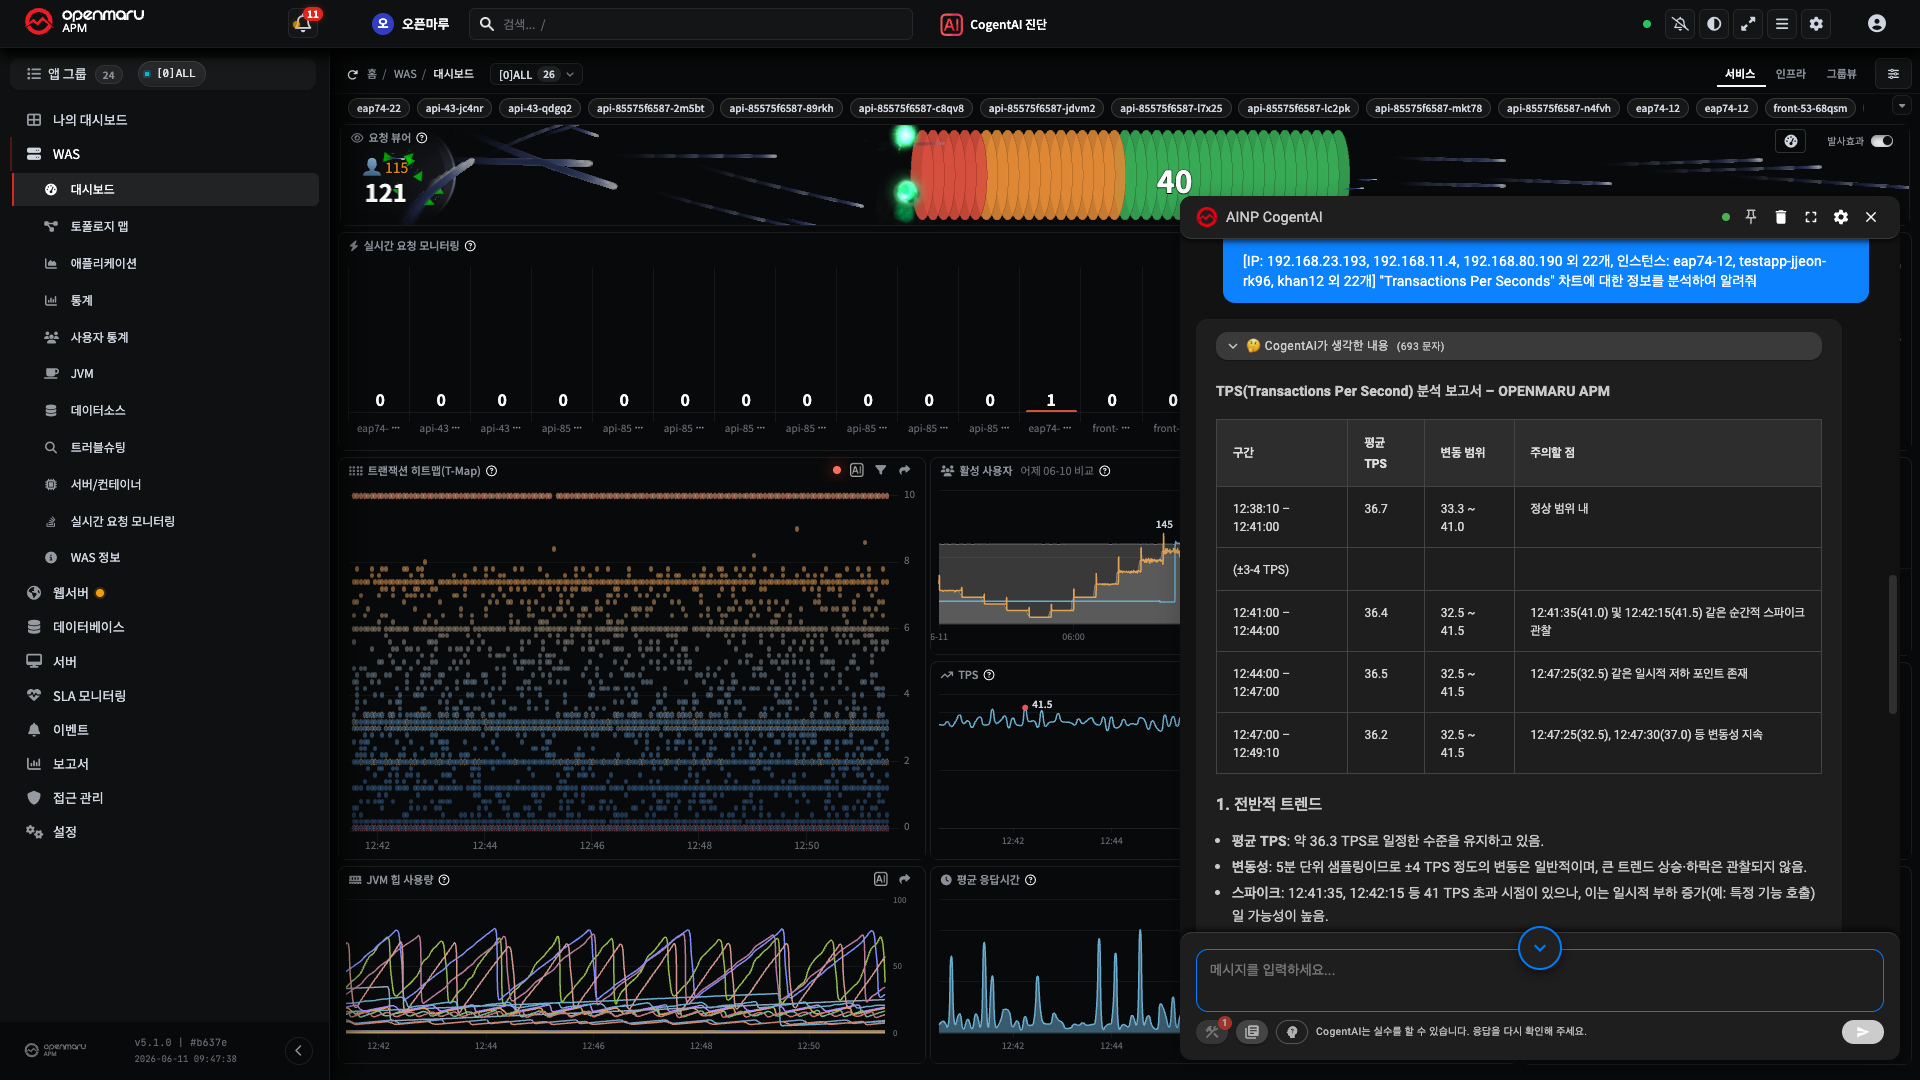
Task: Select the front-53-68qsm instance chip
Action: (1810, 108)
